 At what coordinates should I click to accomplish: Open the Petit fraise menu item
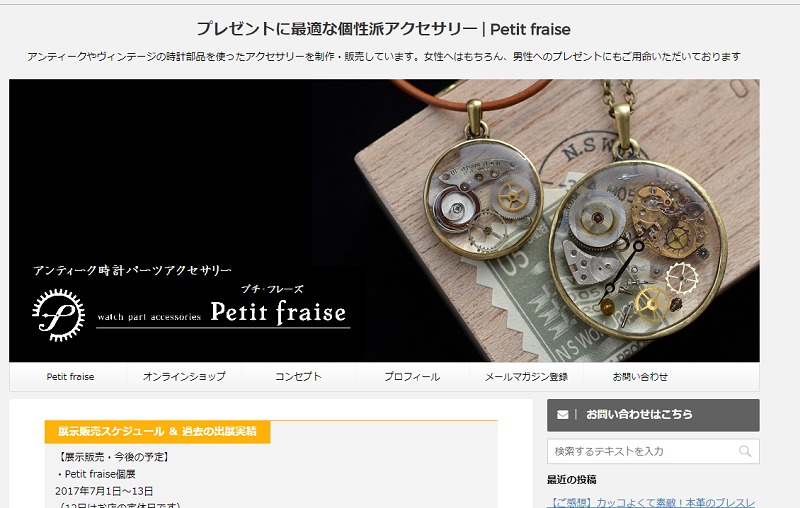point(70,377)
